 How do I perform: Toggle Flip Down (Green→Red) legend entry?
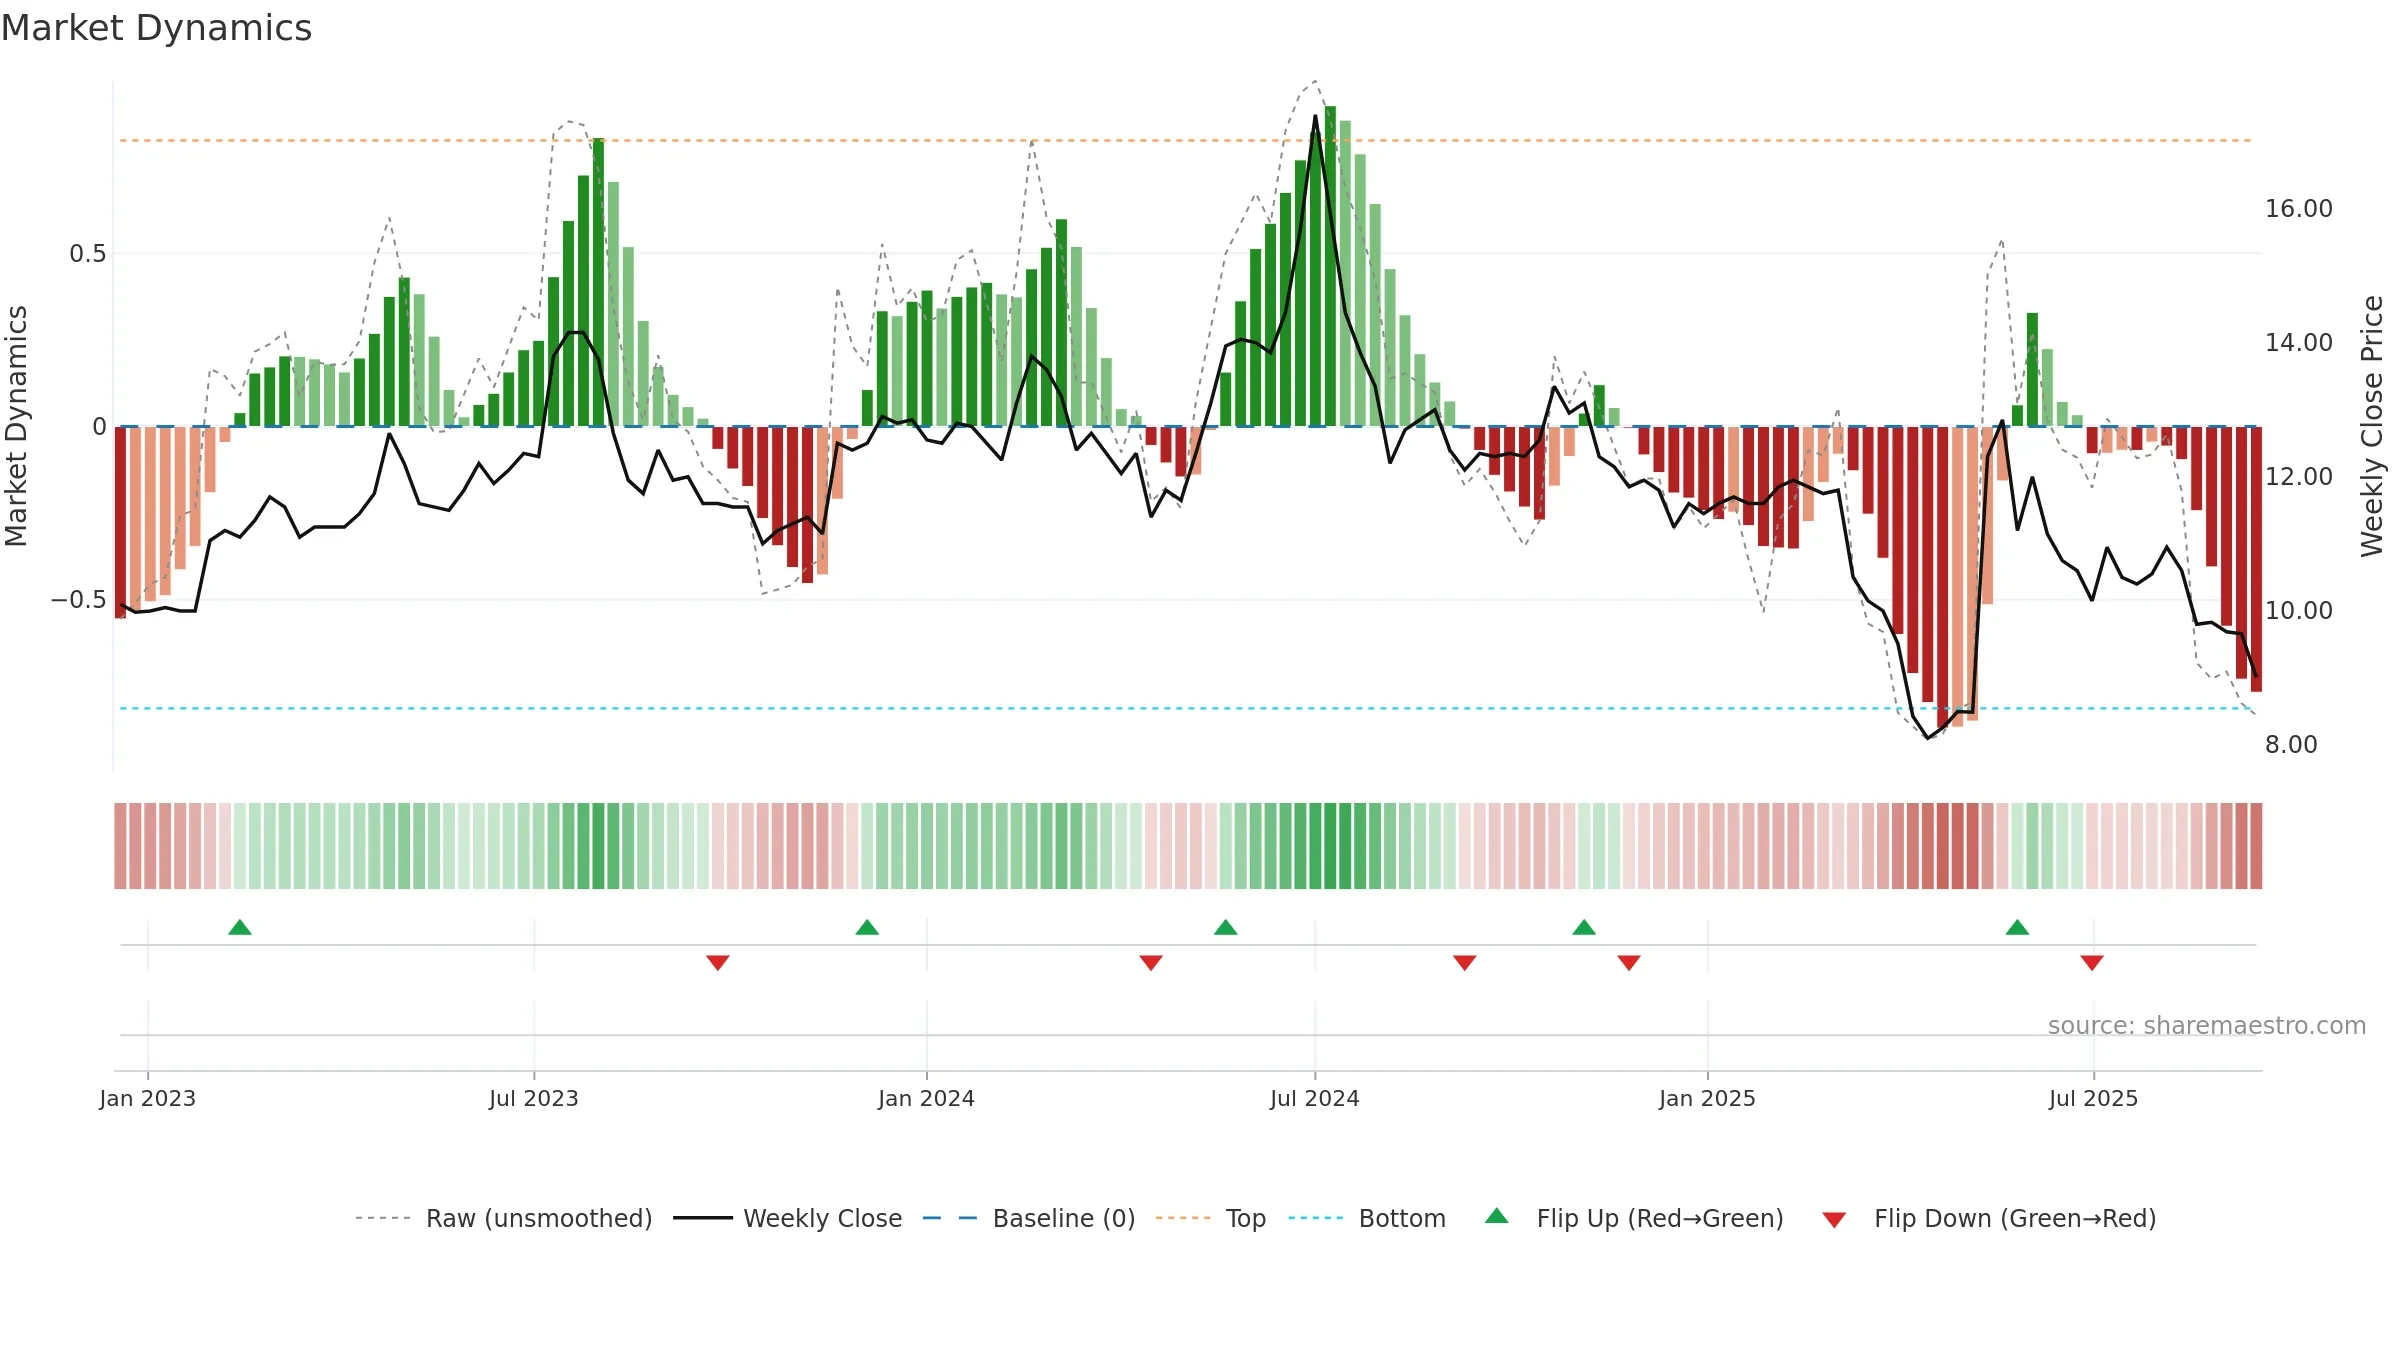(1989, 1218)
